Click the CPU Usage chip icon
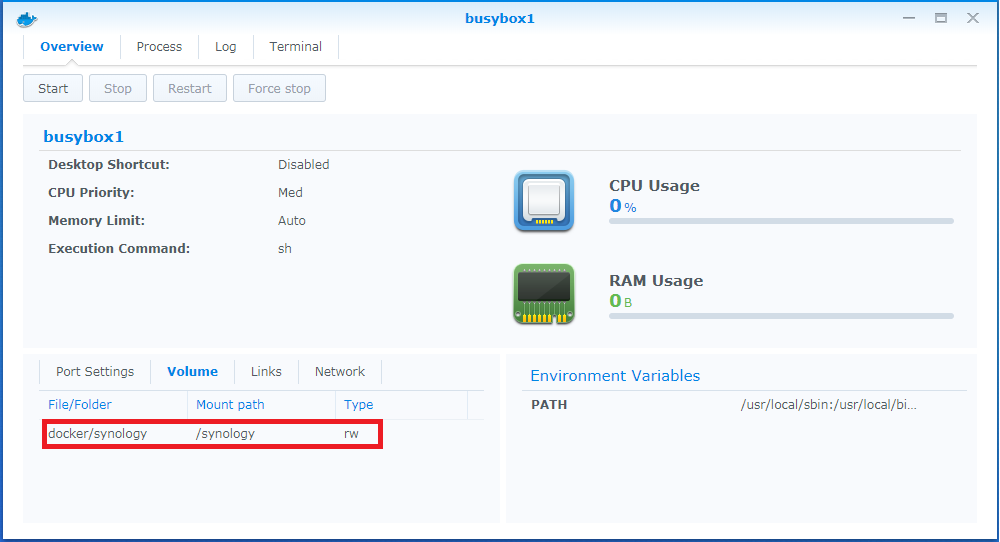The width and height of the screenshot is (1000, 542). [544, 201]
